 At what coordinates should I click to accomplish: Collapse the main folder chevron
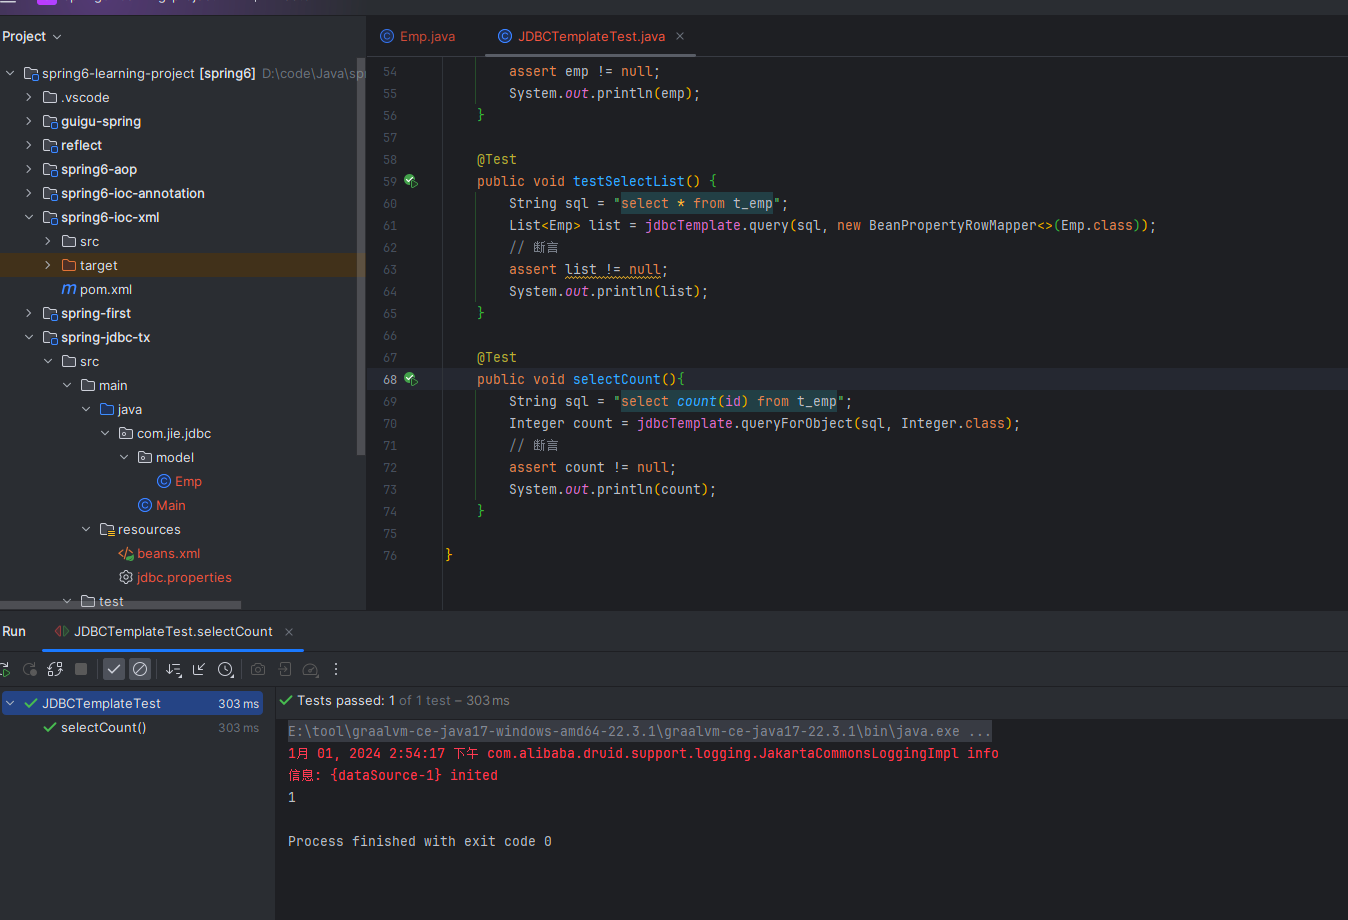(x=67, y=385)
